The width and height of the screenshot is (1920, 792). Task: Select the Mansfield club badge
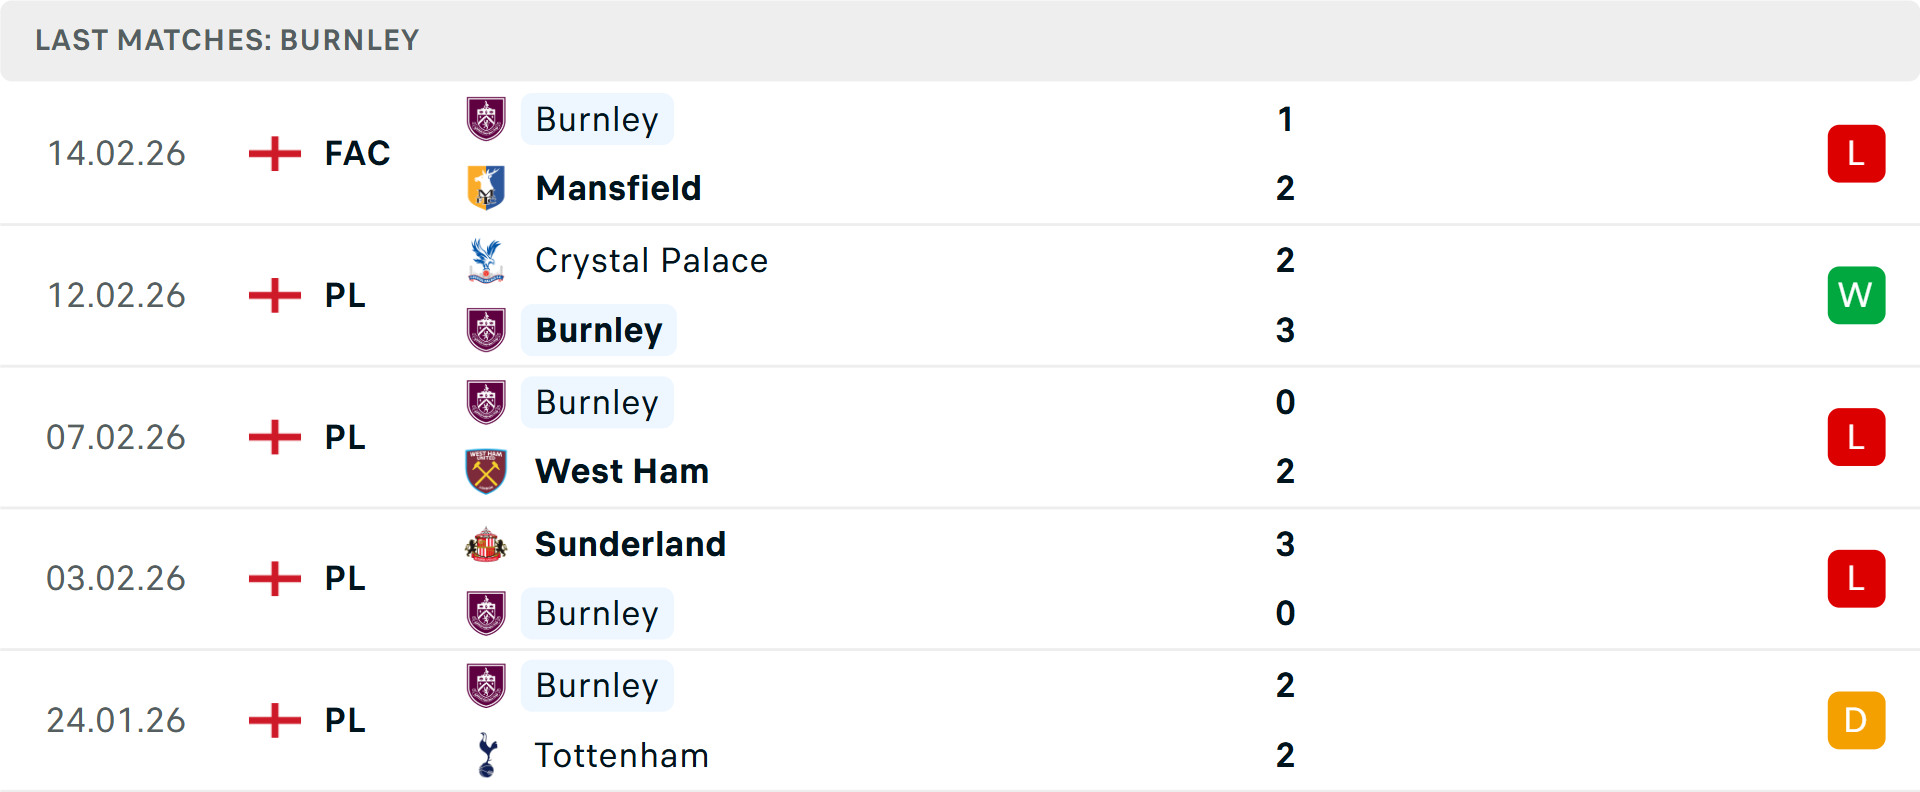tap(486, 188)
